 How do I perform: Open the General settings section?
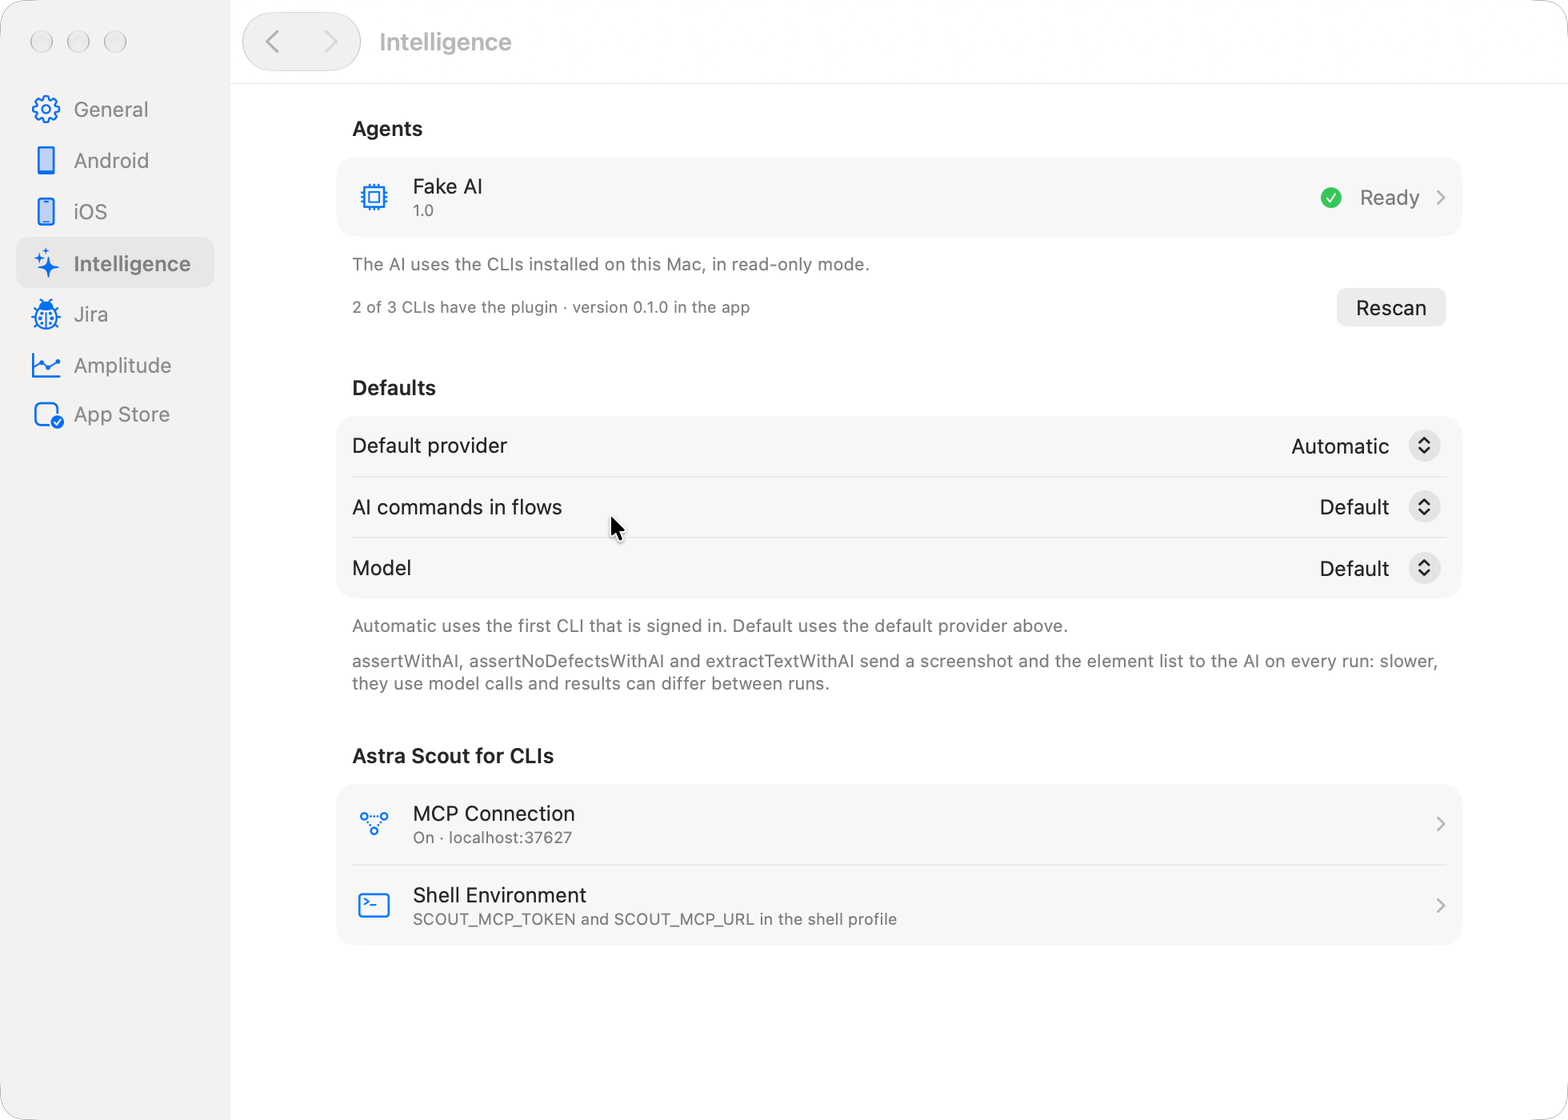[x=115, y=109]
